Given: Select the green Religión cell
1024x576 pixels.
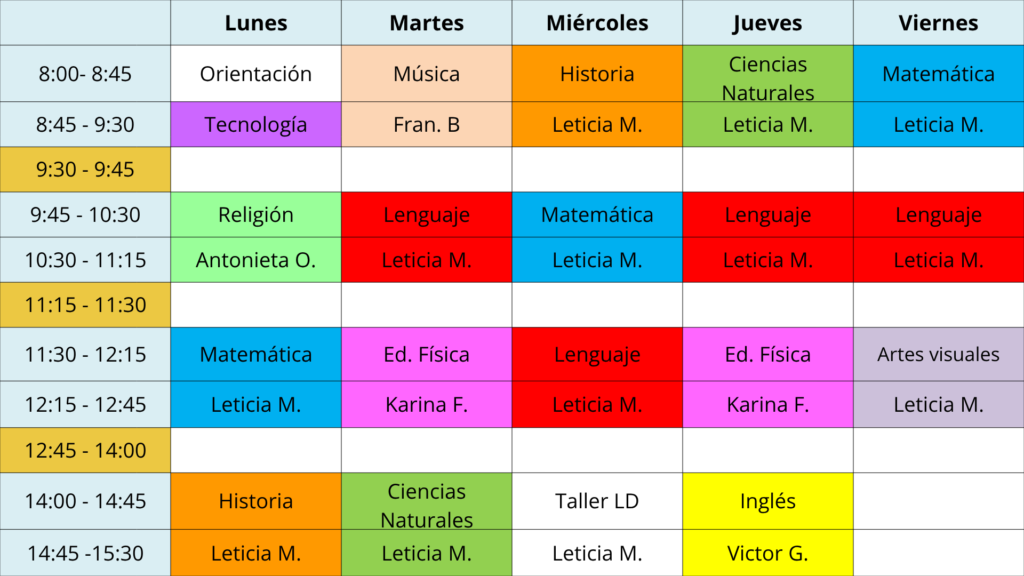Looking at the screenshot, I should click(256, 215).
